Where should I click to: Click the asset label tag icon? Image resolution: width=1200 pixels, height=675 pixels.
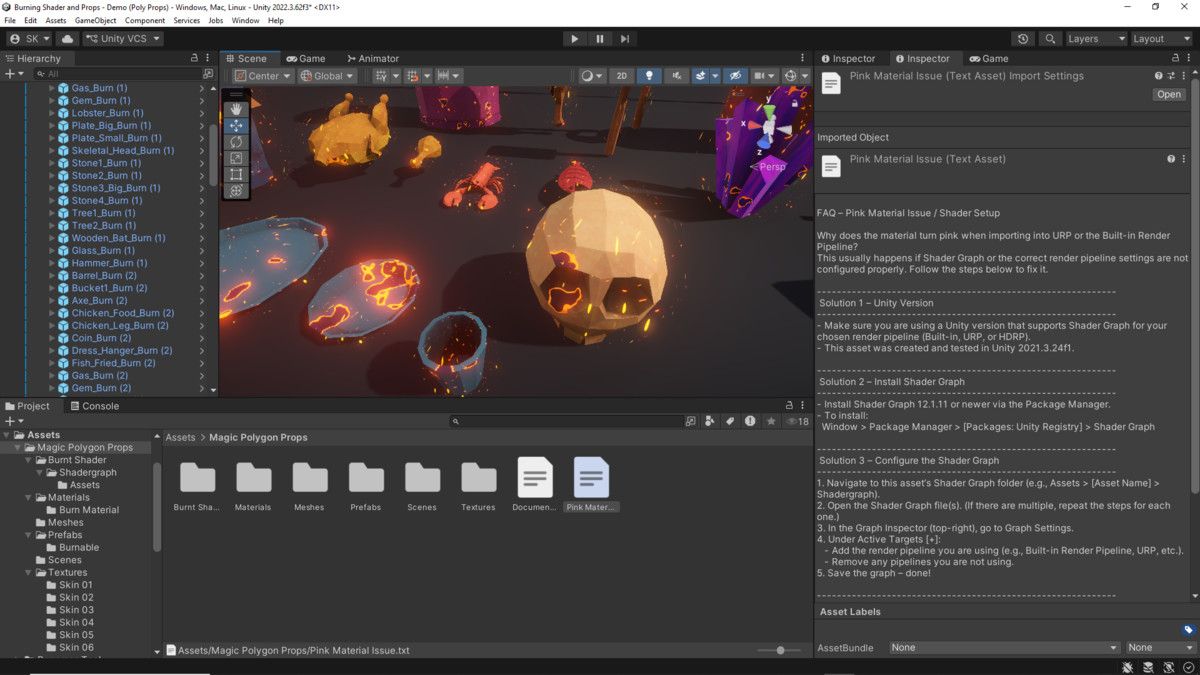[x=1188, y=630]
